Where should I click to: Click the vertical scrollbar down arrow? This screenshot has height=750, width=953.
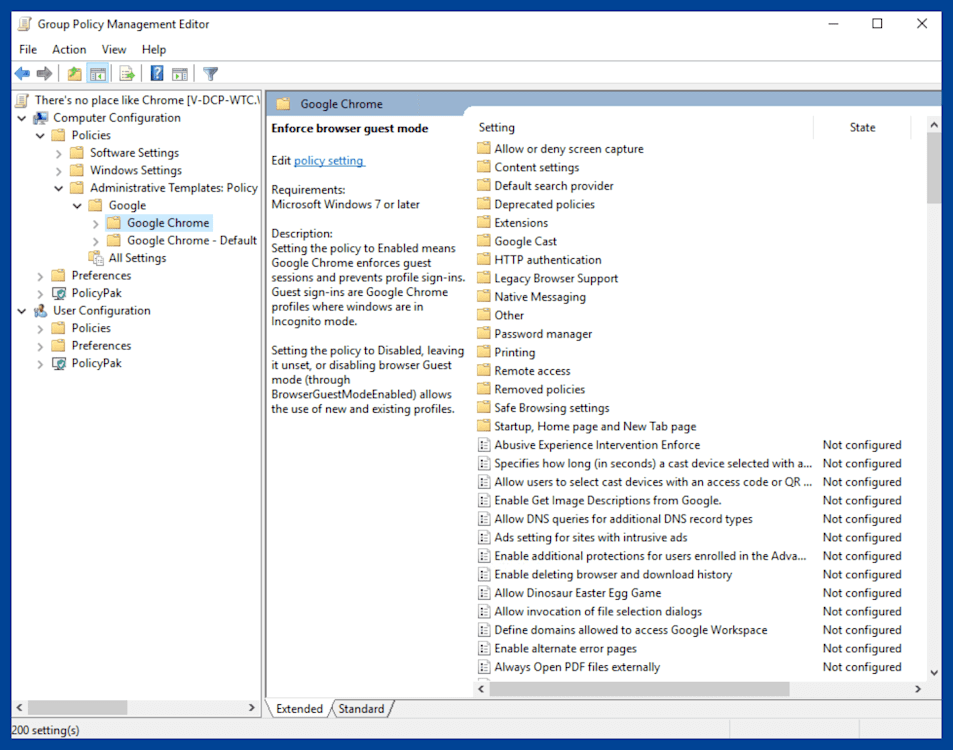coord(933,671)
